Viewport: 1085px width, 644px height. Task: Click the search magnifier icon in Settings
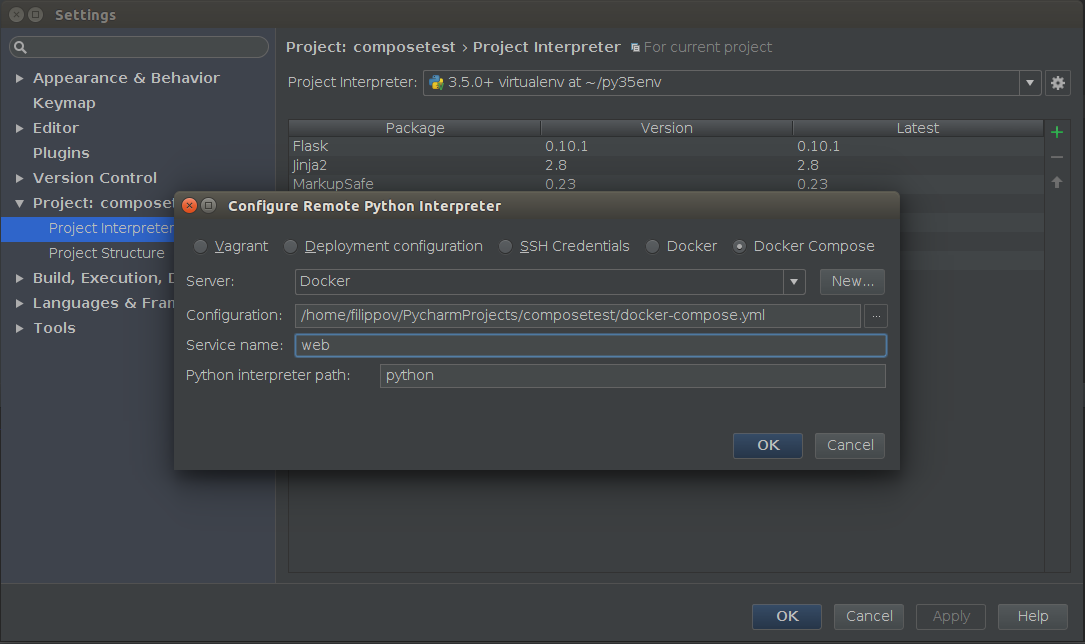pos(20,47)
